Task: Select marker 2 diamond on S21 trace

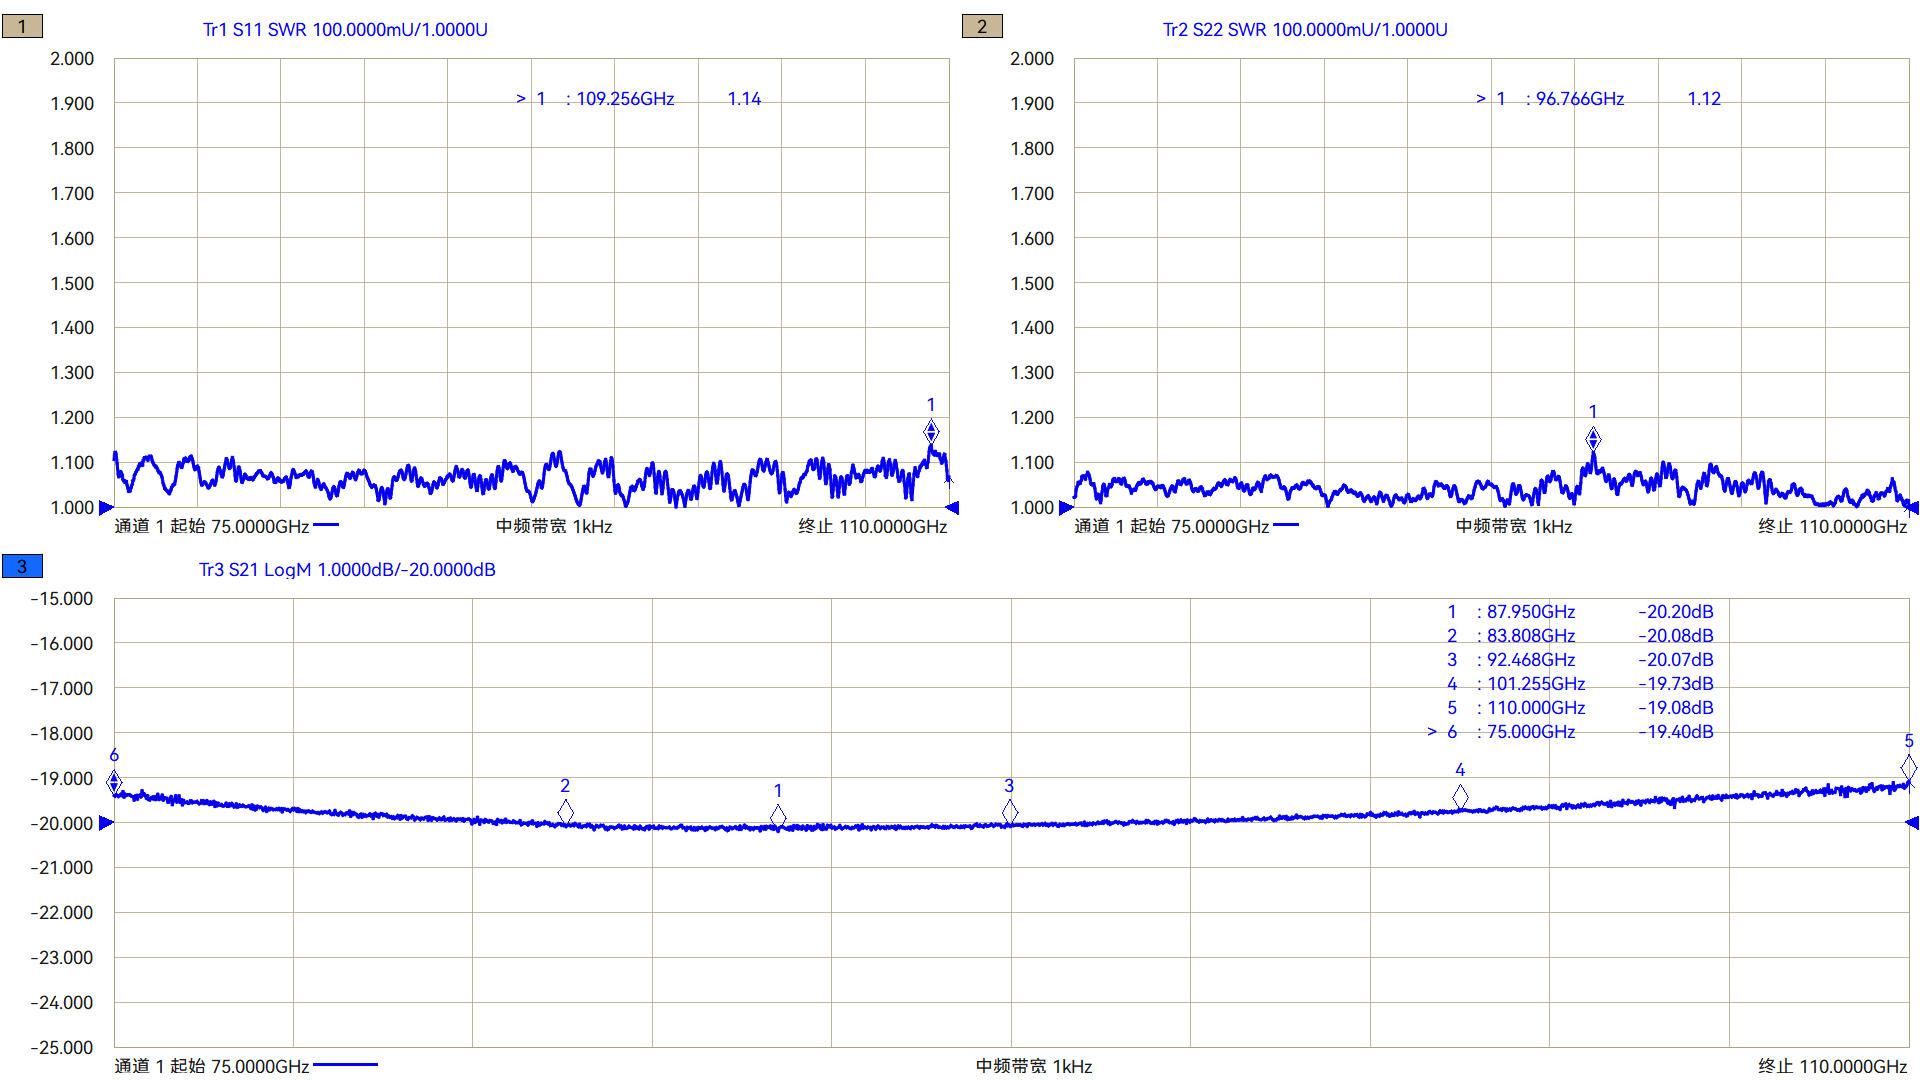Action: pyautogui.click(x=566, y=811)
